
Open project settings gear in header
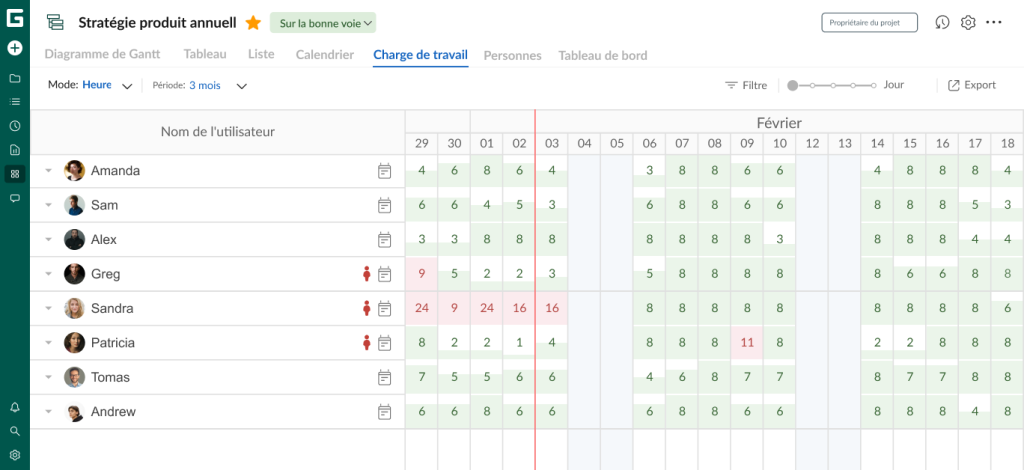click(x=968, y=22)
